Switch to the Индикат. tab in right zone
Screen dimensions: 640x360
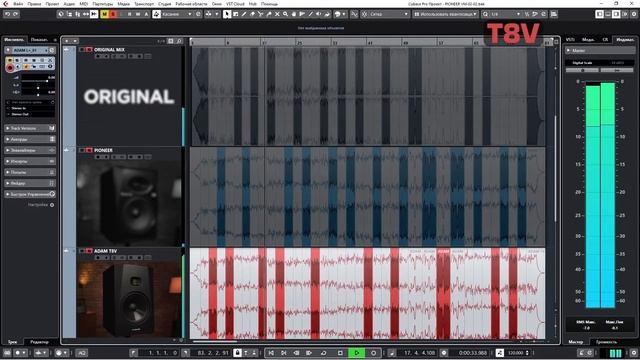625,40
